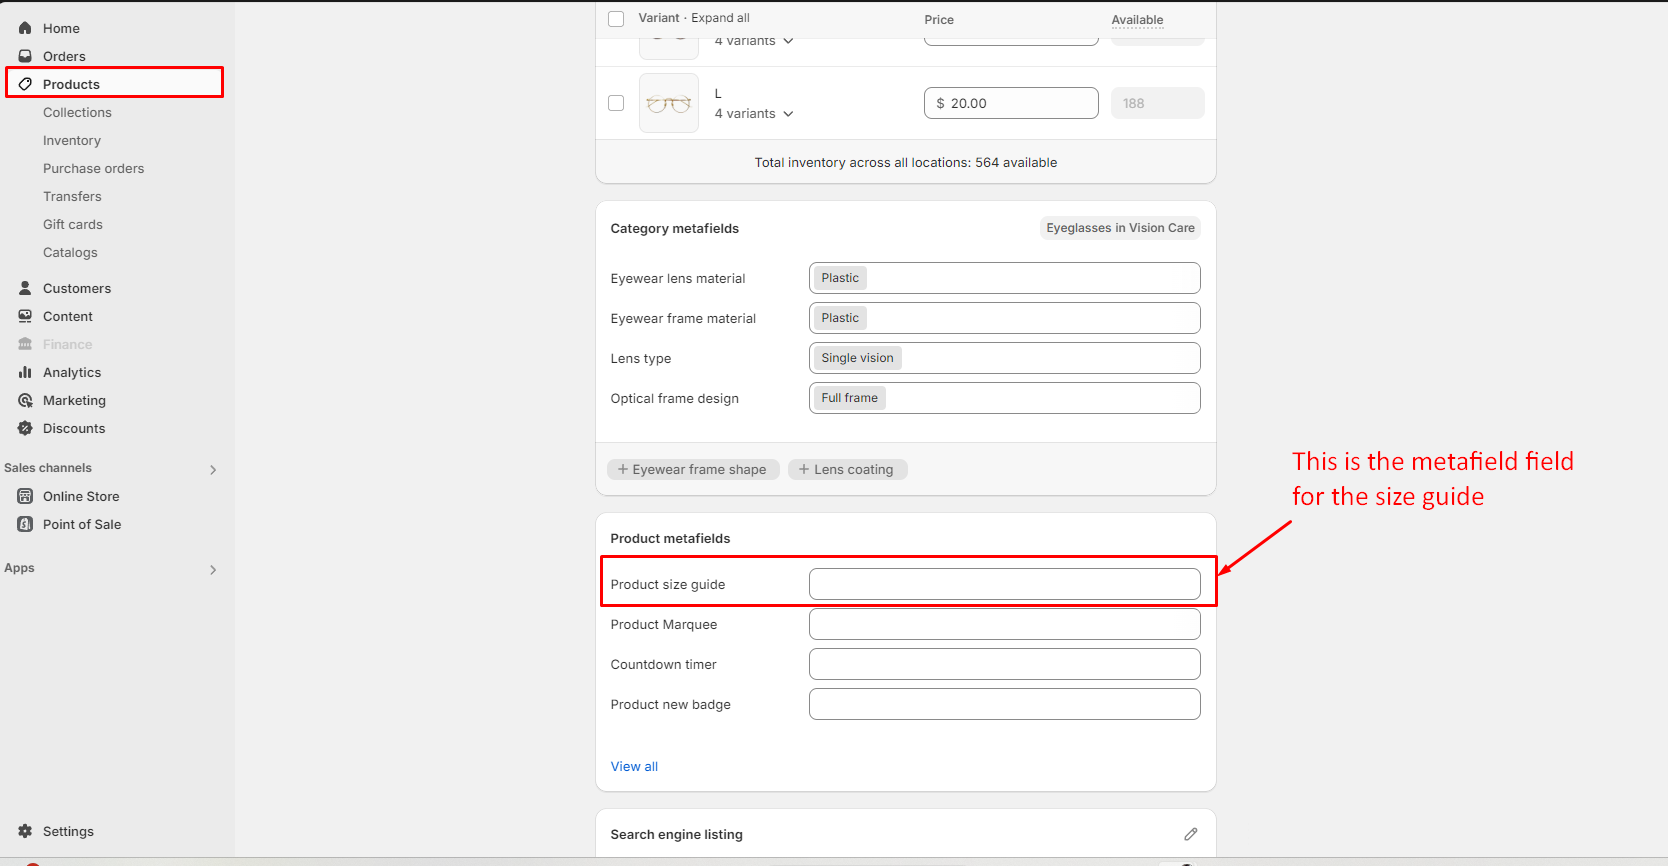Expand the Apps section chevron
Image resolution: width=1668 pixels, height=866 pixels.
pos(213,569)
